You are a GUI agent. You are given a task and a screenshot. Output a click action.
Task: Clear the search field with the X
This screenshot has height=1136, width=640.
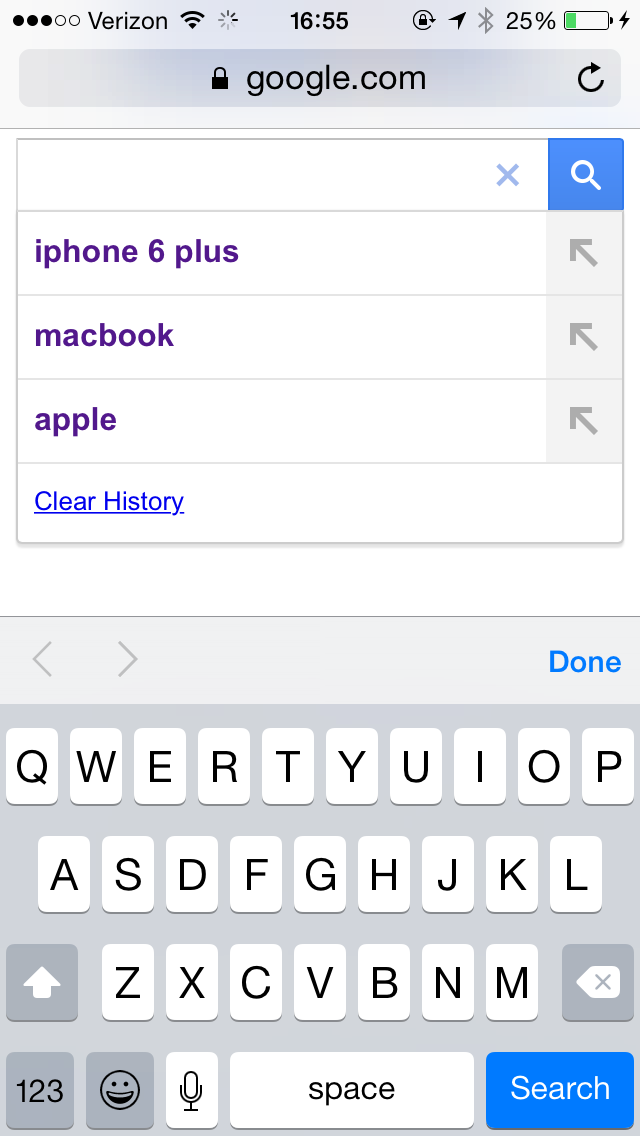click(x=507, y=175)
